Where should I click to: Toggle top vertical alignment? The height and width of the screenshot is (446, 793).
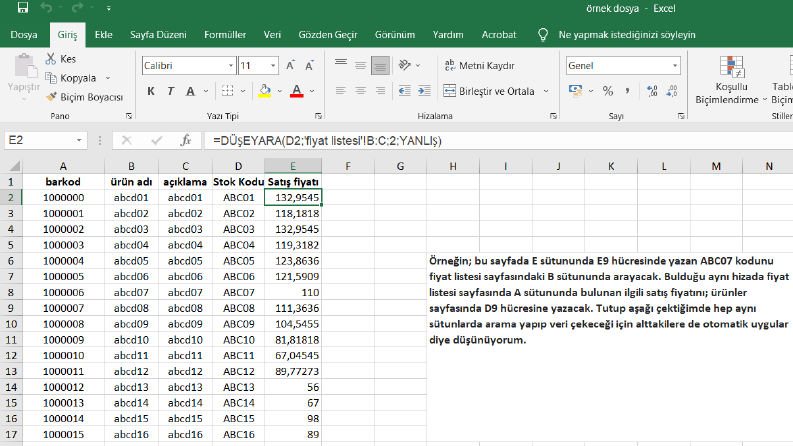(341, 65)
